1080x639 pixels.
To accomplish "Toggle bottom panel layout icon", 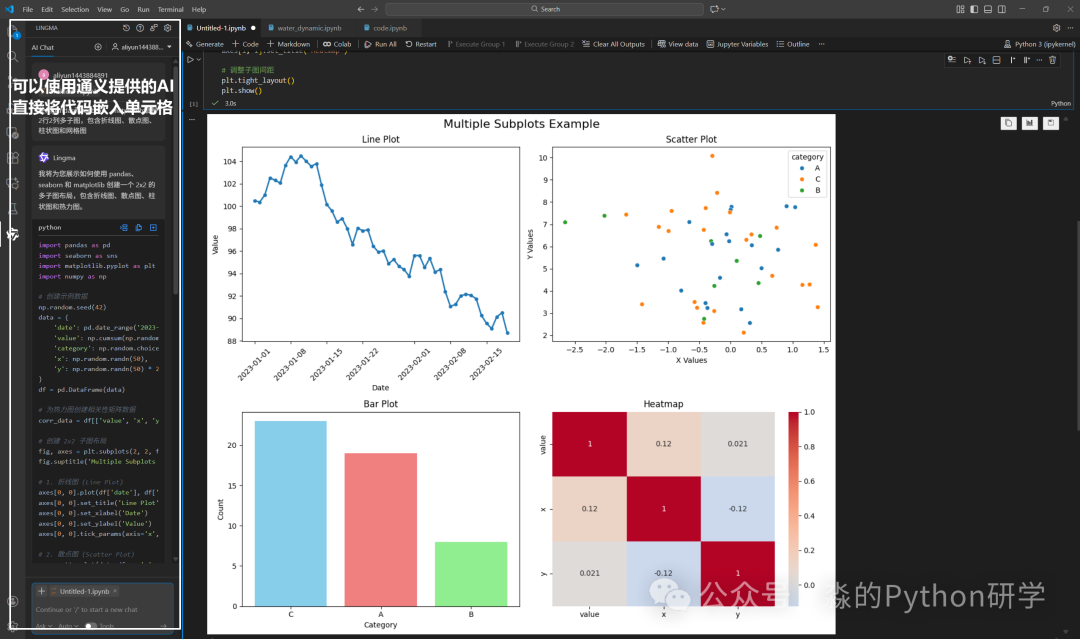I will point(988,9).
